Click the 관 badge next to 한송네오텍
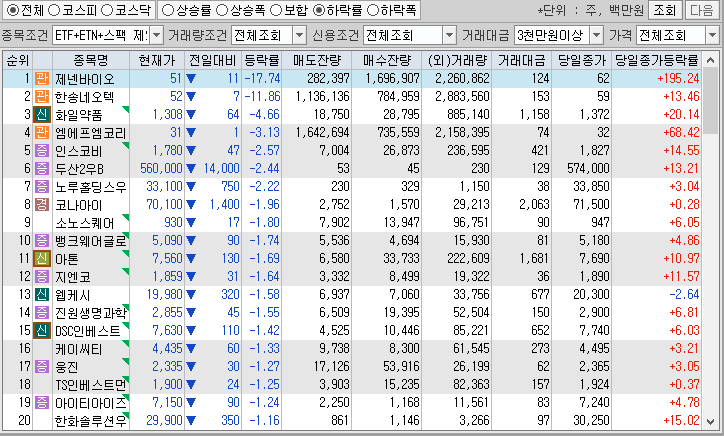The image size is (724, 436). (42, 97)
